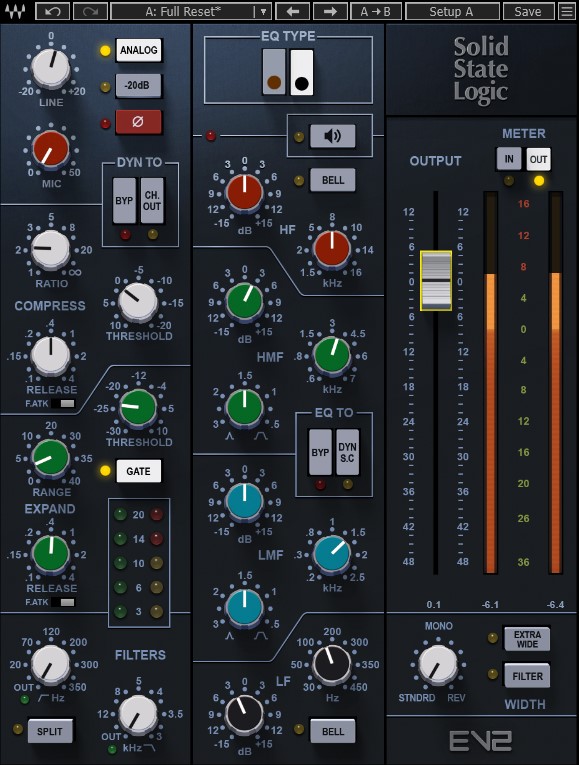Click the Save button

528,11
